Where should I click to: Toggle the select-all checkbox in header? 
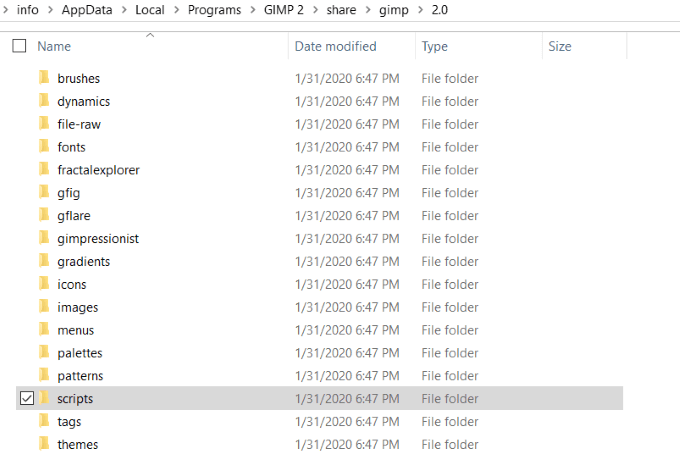[x=19, y=46]
